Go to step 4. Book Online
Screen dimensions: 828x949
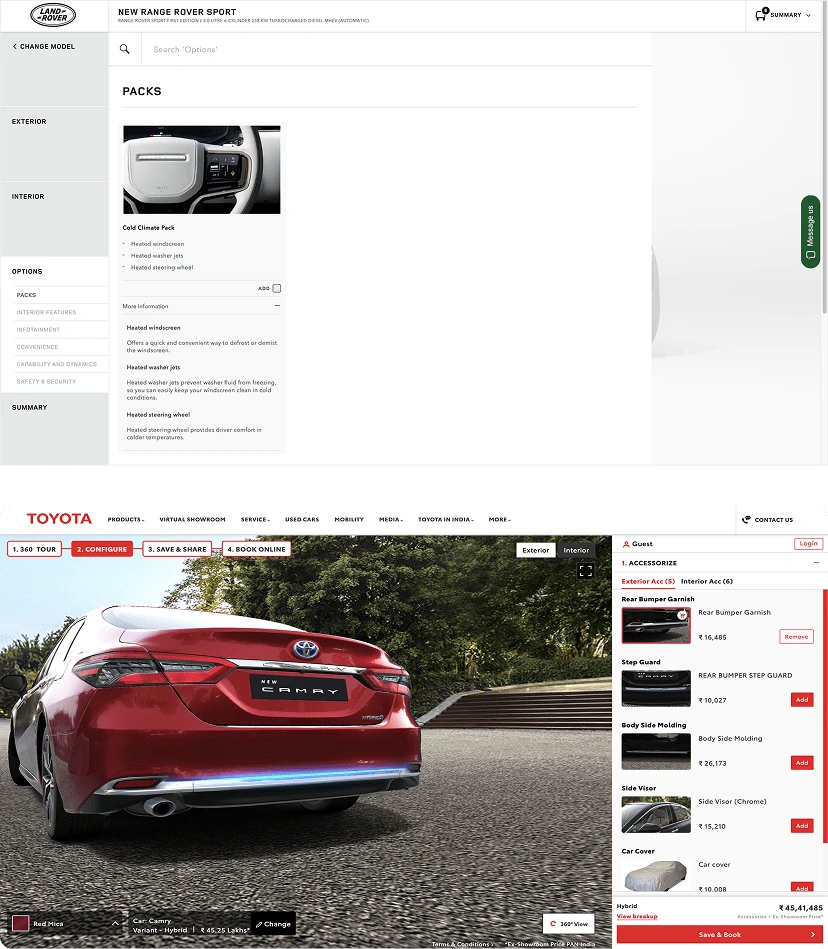[257, 549]
